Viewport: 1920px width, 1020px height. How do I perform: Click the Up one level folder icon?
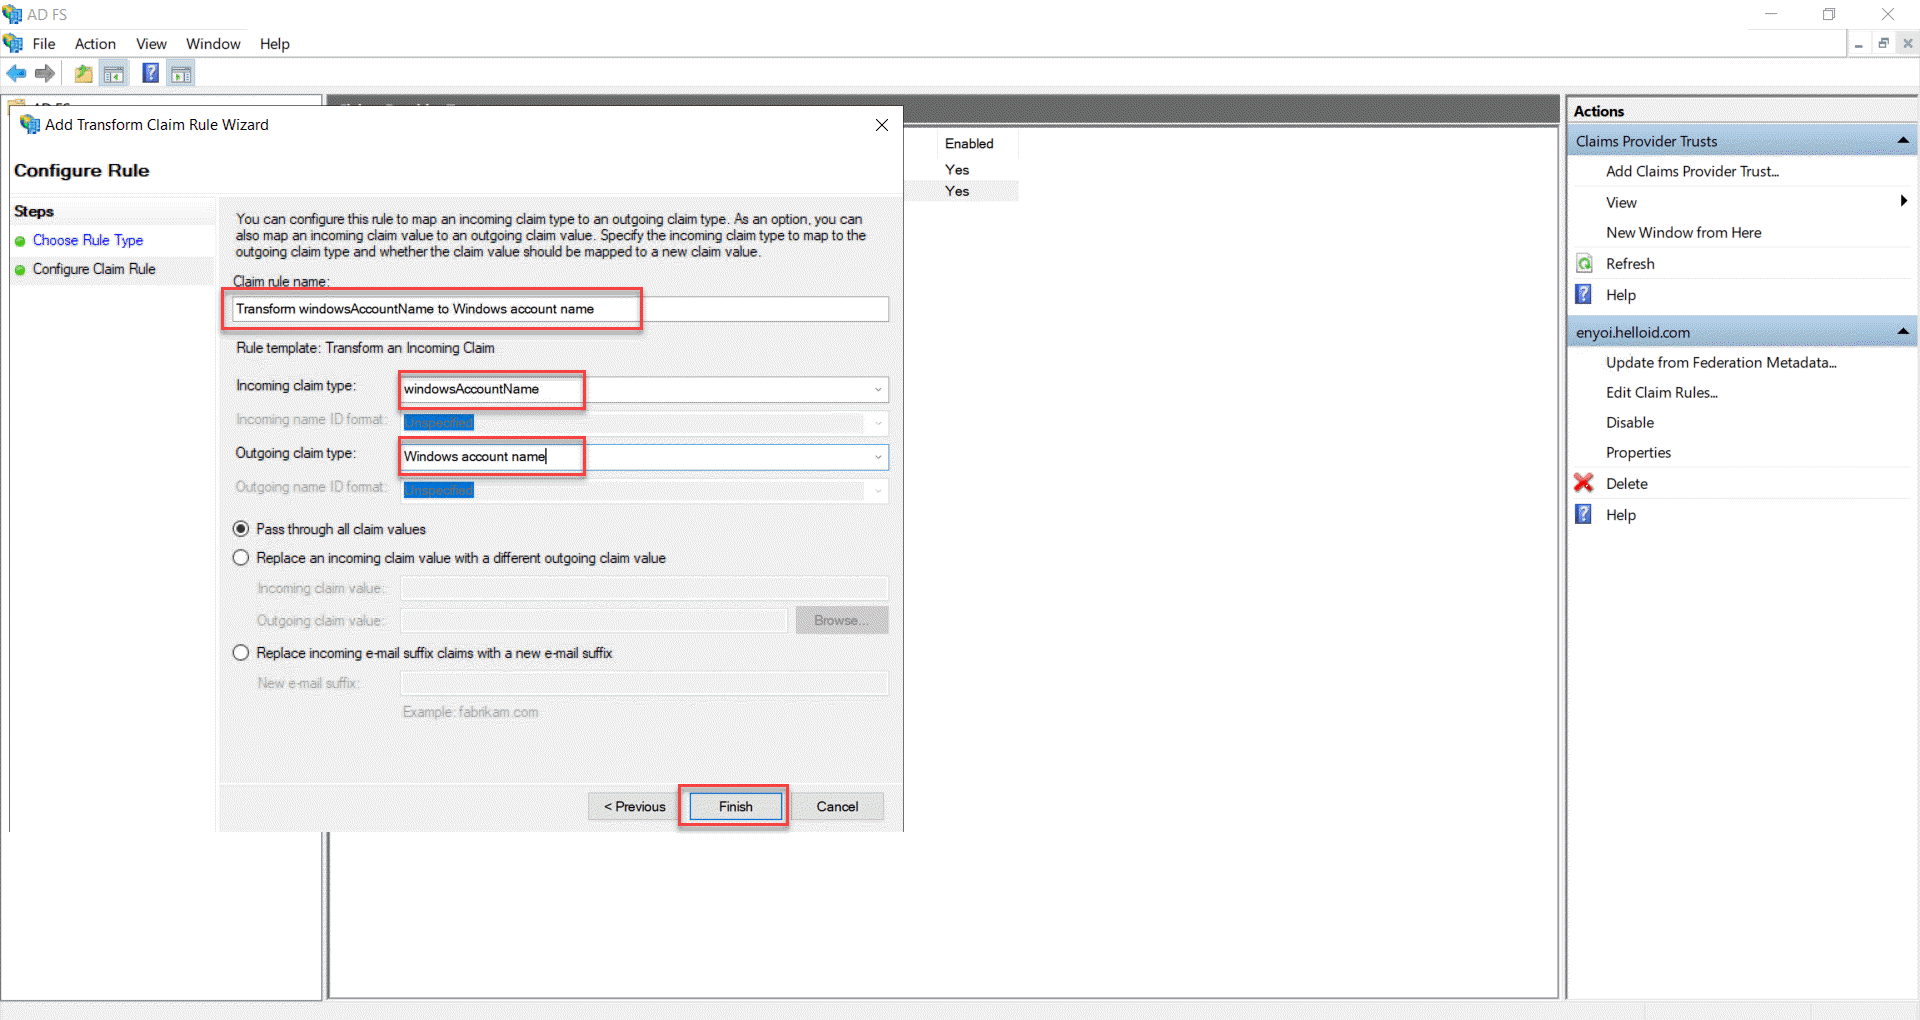(83, 73)
